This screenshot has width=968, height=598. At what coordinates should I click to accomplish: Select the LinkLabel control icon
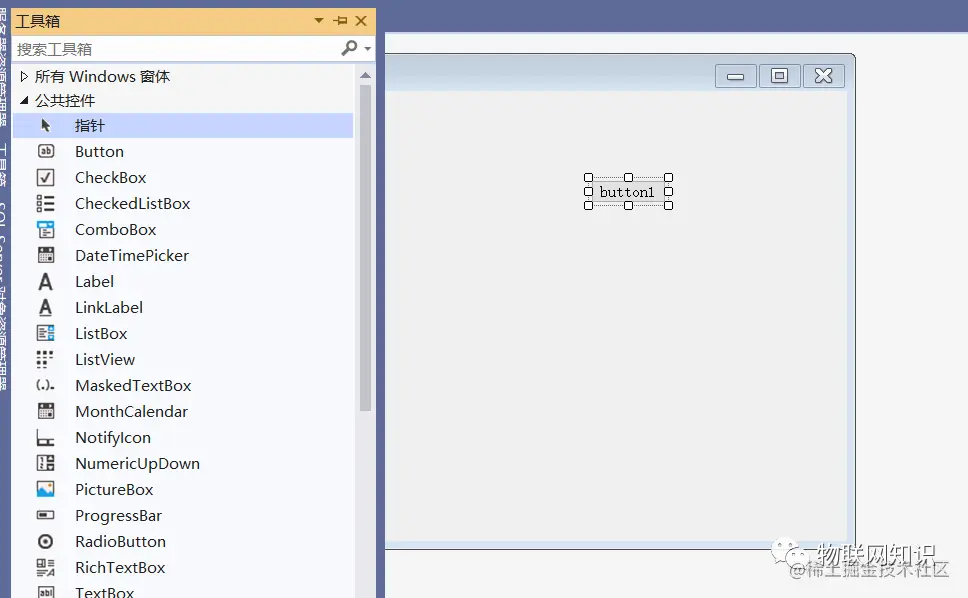click(x=46, y=307)
